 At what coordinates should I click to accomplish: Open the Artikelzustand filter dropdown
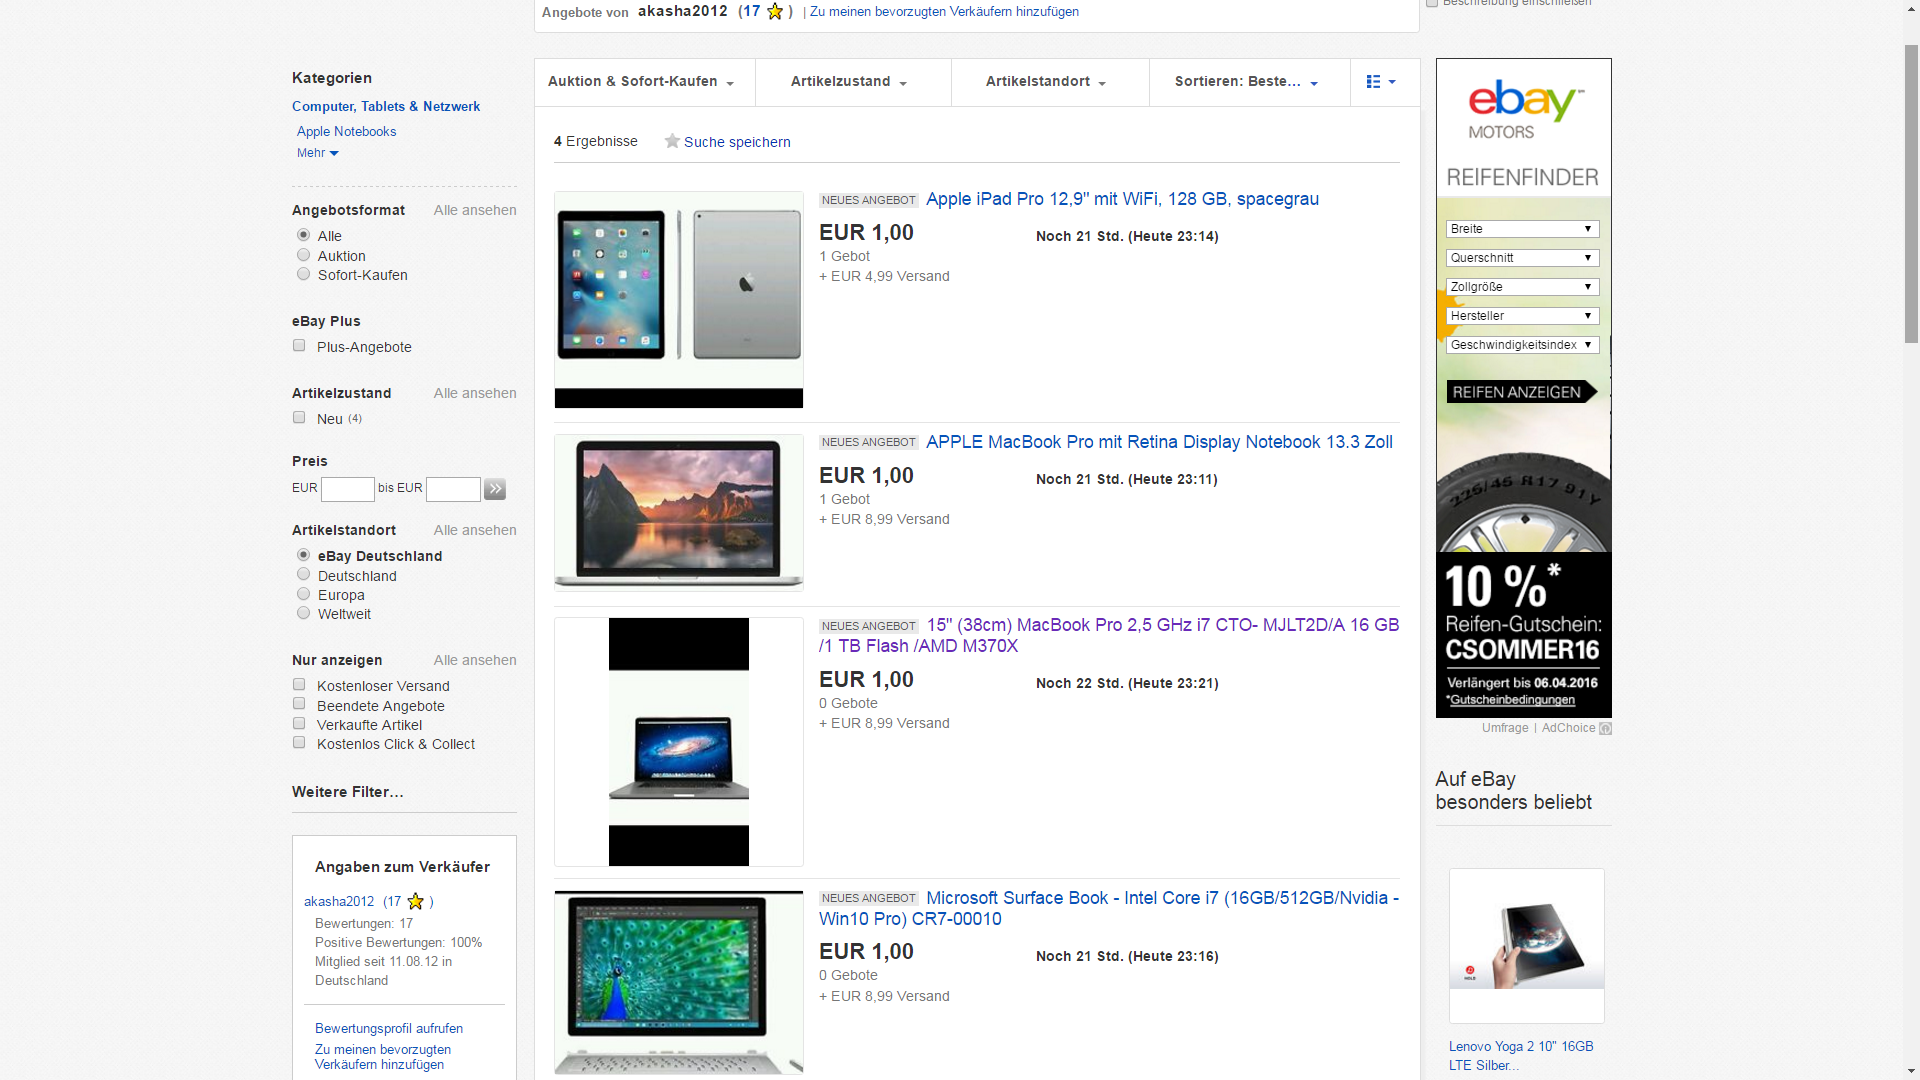(850, 82)
